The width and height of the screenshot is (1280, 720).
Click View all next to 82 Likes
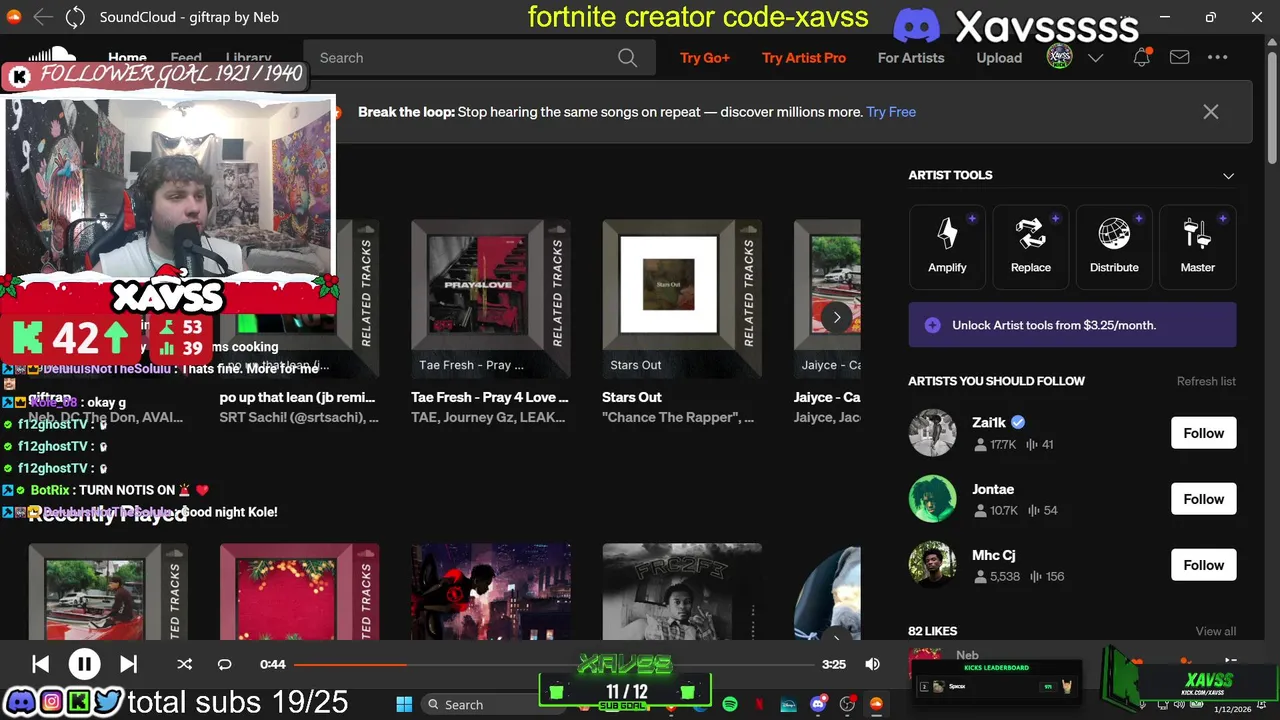1216,631
